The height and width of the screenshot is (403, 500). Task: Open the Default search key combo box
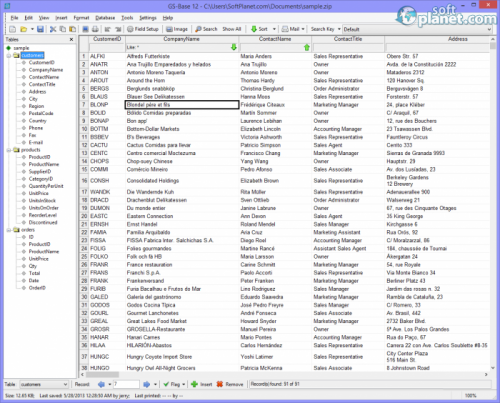click(x=417, y=29)
